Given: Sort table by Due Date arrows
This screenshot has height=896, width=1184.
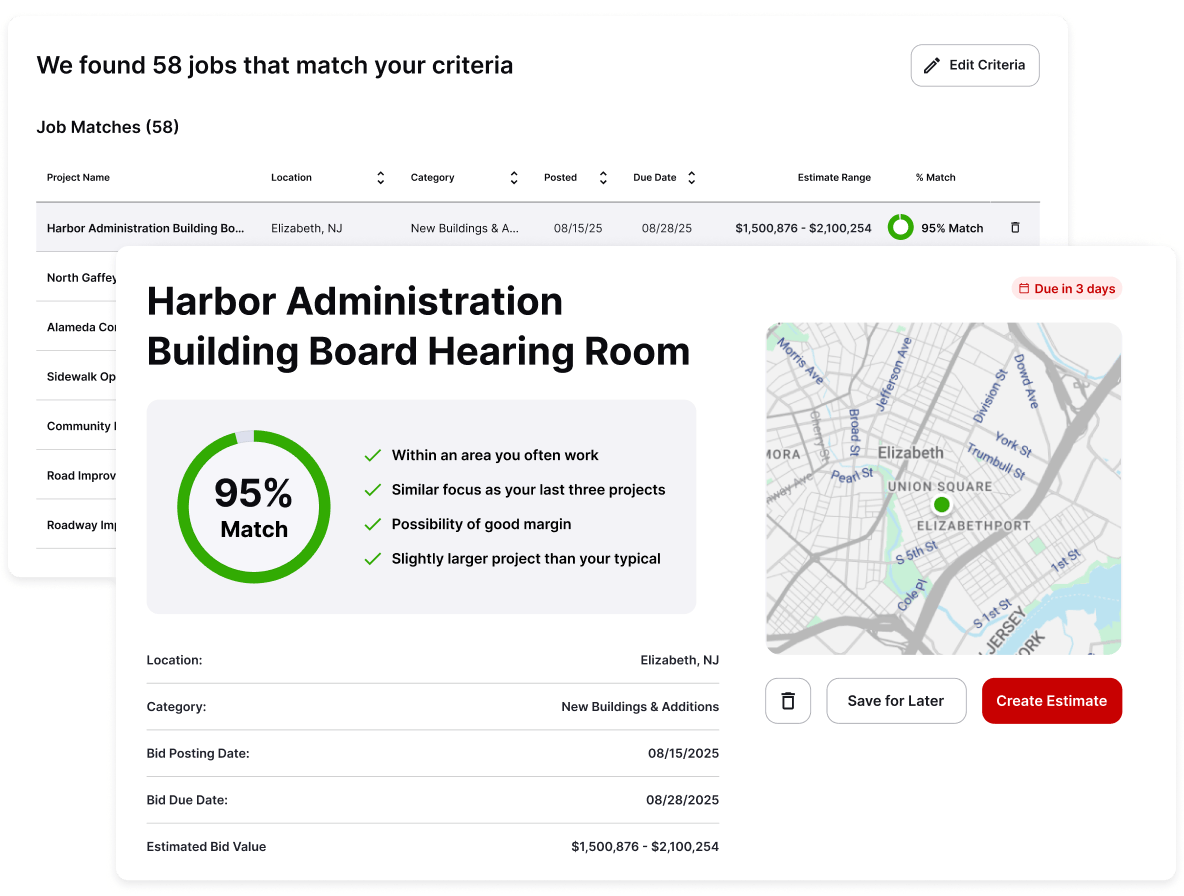Looking at the screenshot, I should coord(691,178).
